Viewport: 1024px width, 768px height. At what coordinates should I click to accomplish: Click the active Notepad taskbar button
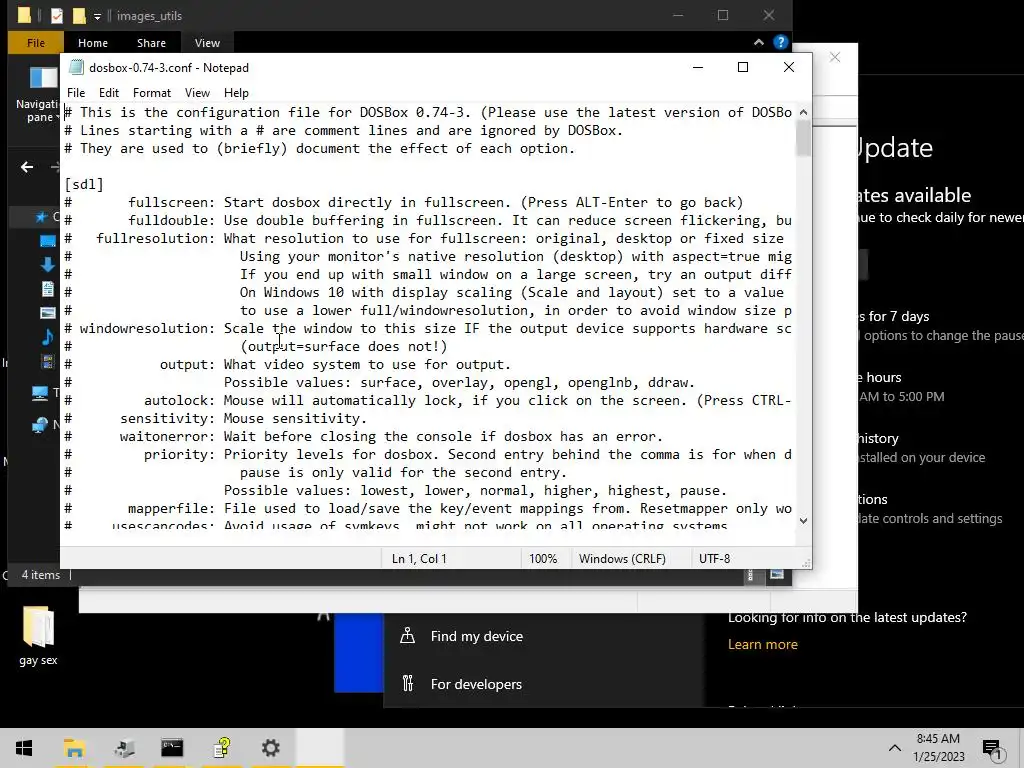pyautogui.click(x=319, y=748)
